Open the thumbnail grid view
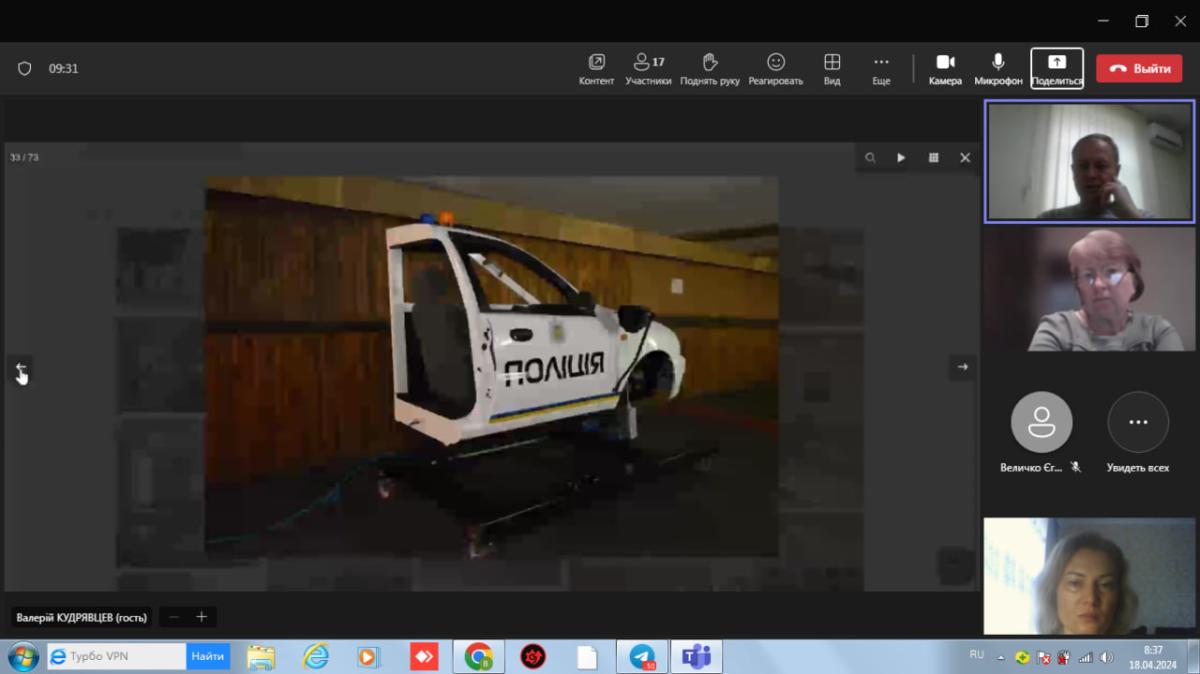 pyautogui.click(x=933, y=158)
